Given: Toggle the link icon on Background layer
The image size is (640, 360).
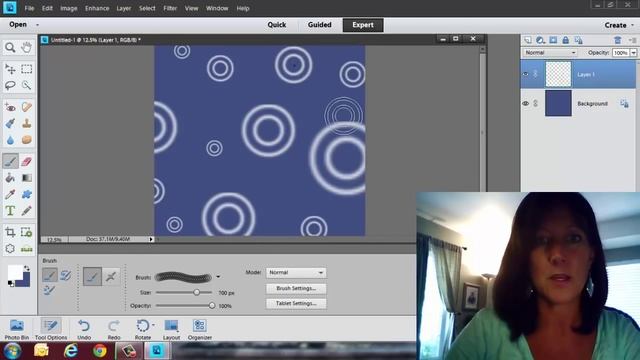Looking at the screenshot, I should (536, 104).
